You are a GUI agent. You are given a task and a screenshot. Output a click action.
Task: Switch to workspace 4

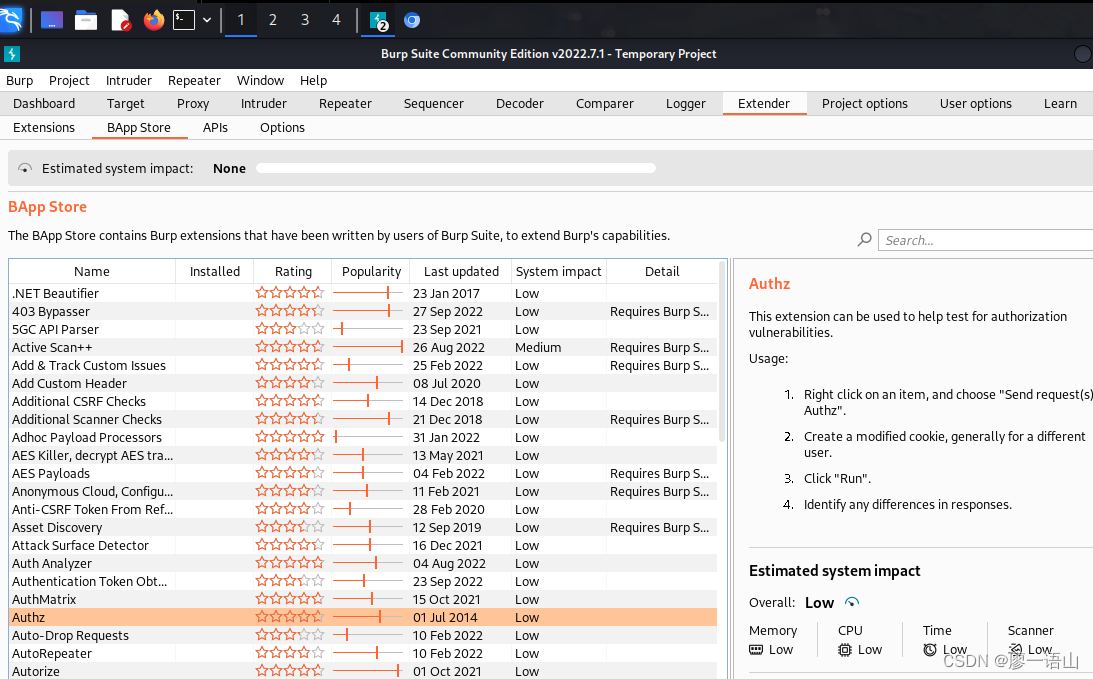(336, 20)
